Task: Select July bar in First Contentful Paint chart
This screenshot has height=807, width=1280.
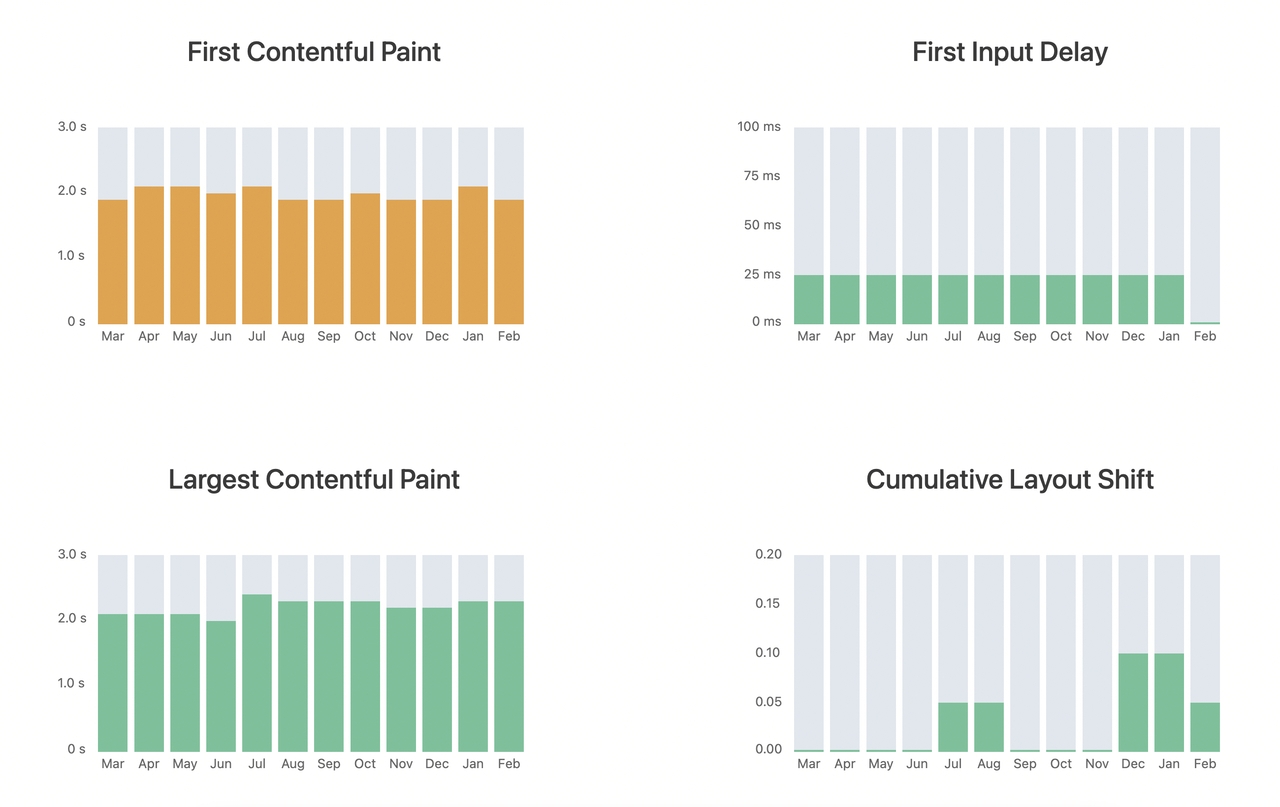Action: pos(257,255)
